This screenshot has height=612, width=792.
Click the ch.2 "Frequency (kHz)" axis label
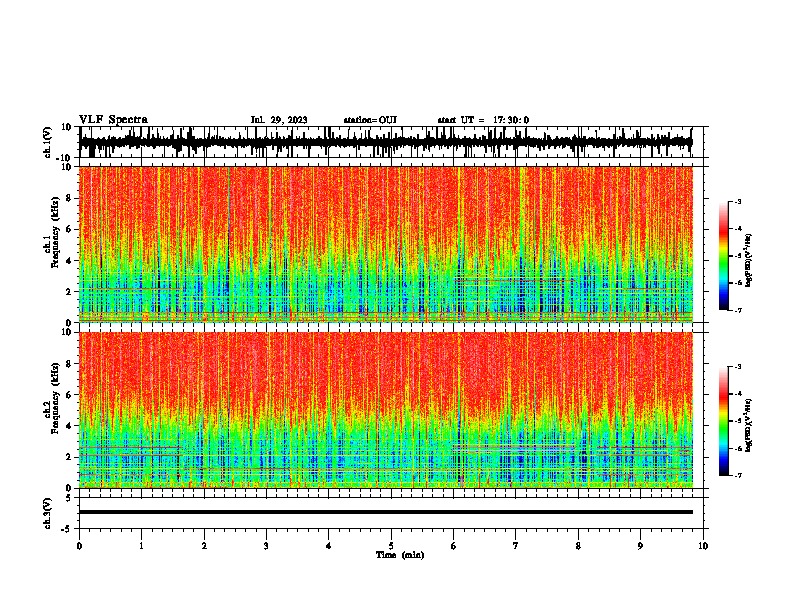click(55, 398)
